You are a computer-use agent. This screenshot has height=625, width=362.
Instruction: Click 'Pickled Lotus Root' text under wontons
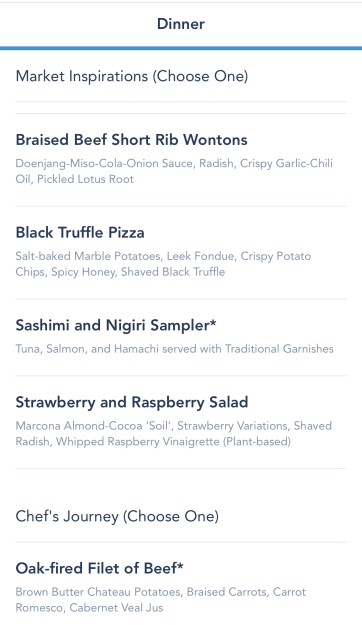[x=85, y=179]
